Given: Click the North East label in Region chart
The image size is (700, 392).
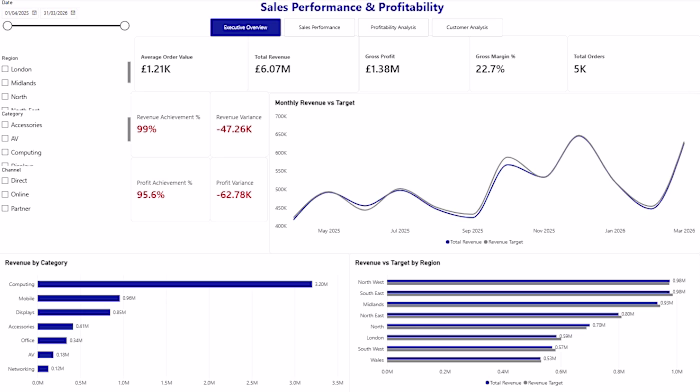Looking at the screenshot, I should [372, 315].
